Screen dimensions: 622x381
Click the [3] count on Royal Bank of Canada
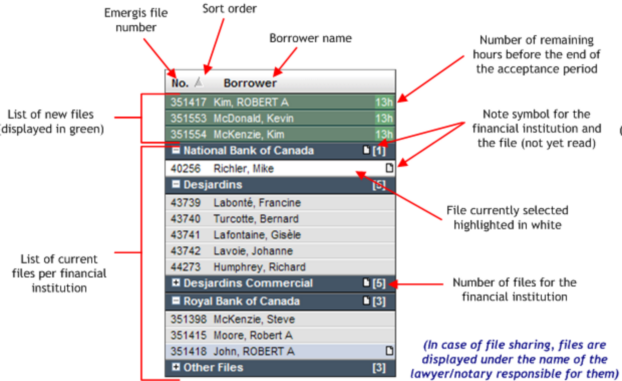pos(379,301)
